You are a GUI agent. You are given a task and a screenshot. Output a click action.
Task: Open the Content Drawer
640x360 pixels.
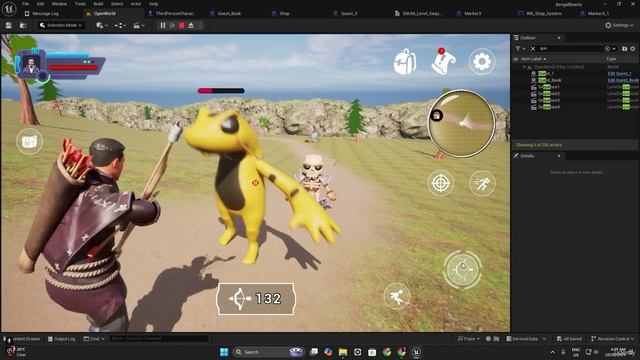22,339
